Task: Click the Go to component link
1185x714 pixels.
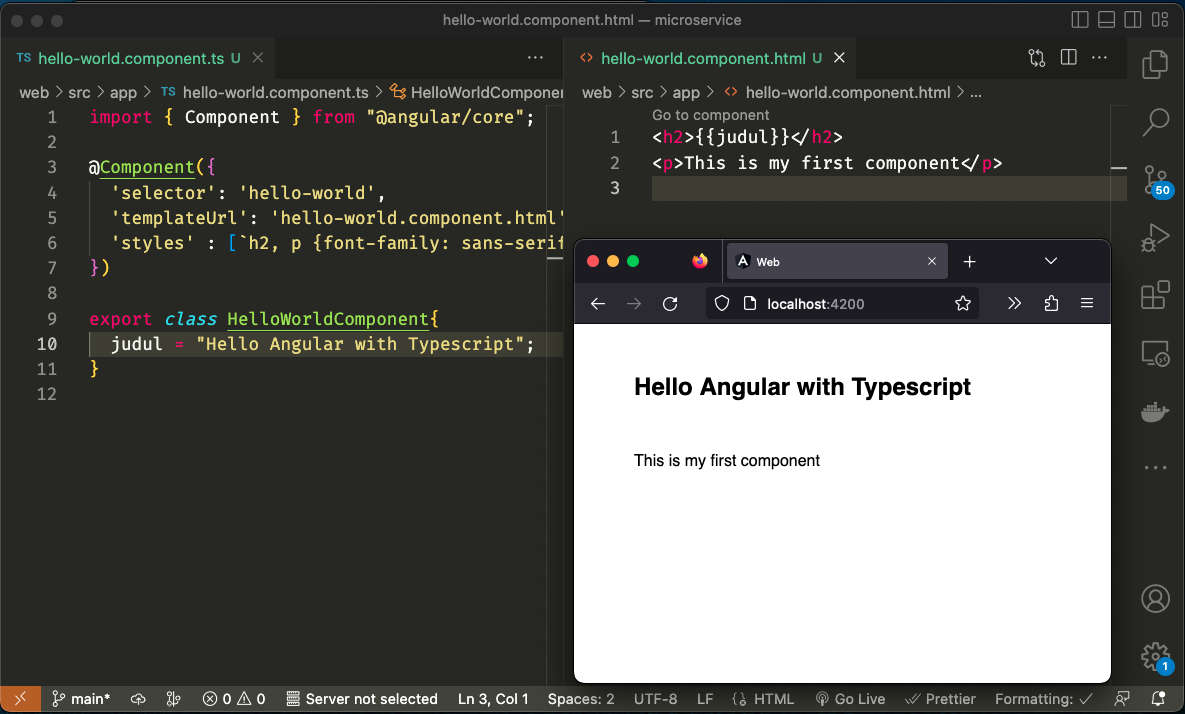Action: pos(710,115)
